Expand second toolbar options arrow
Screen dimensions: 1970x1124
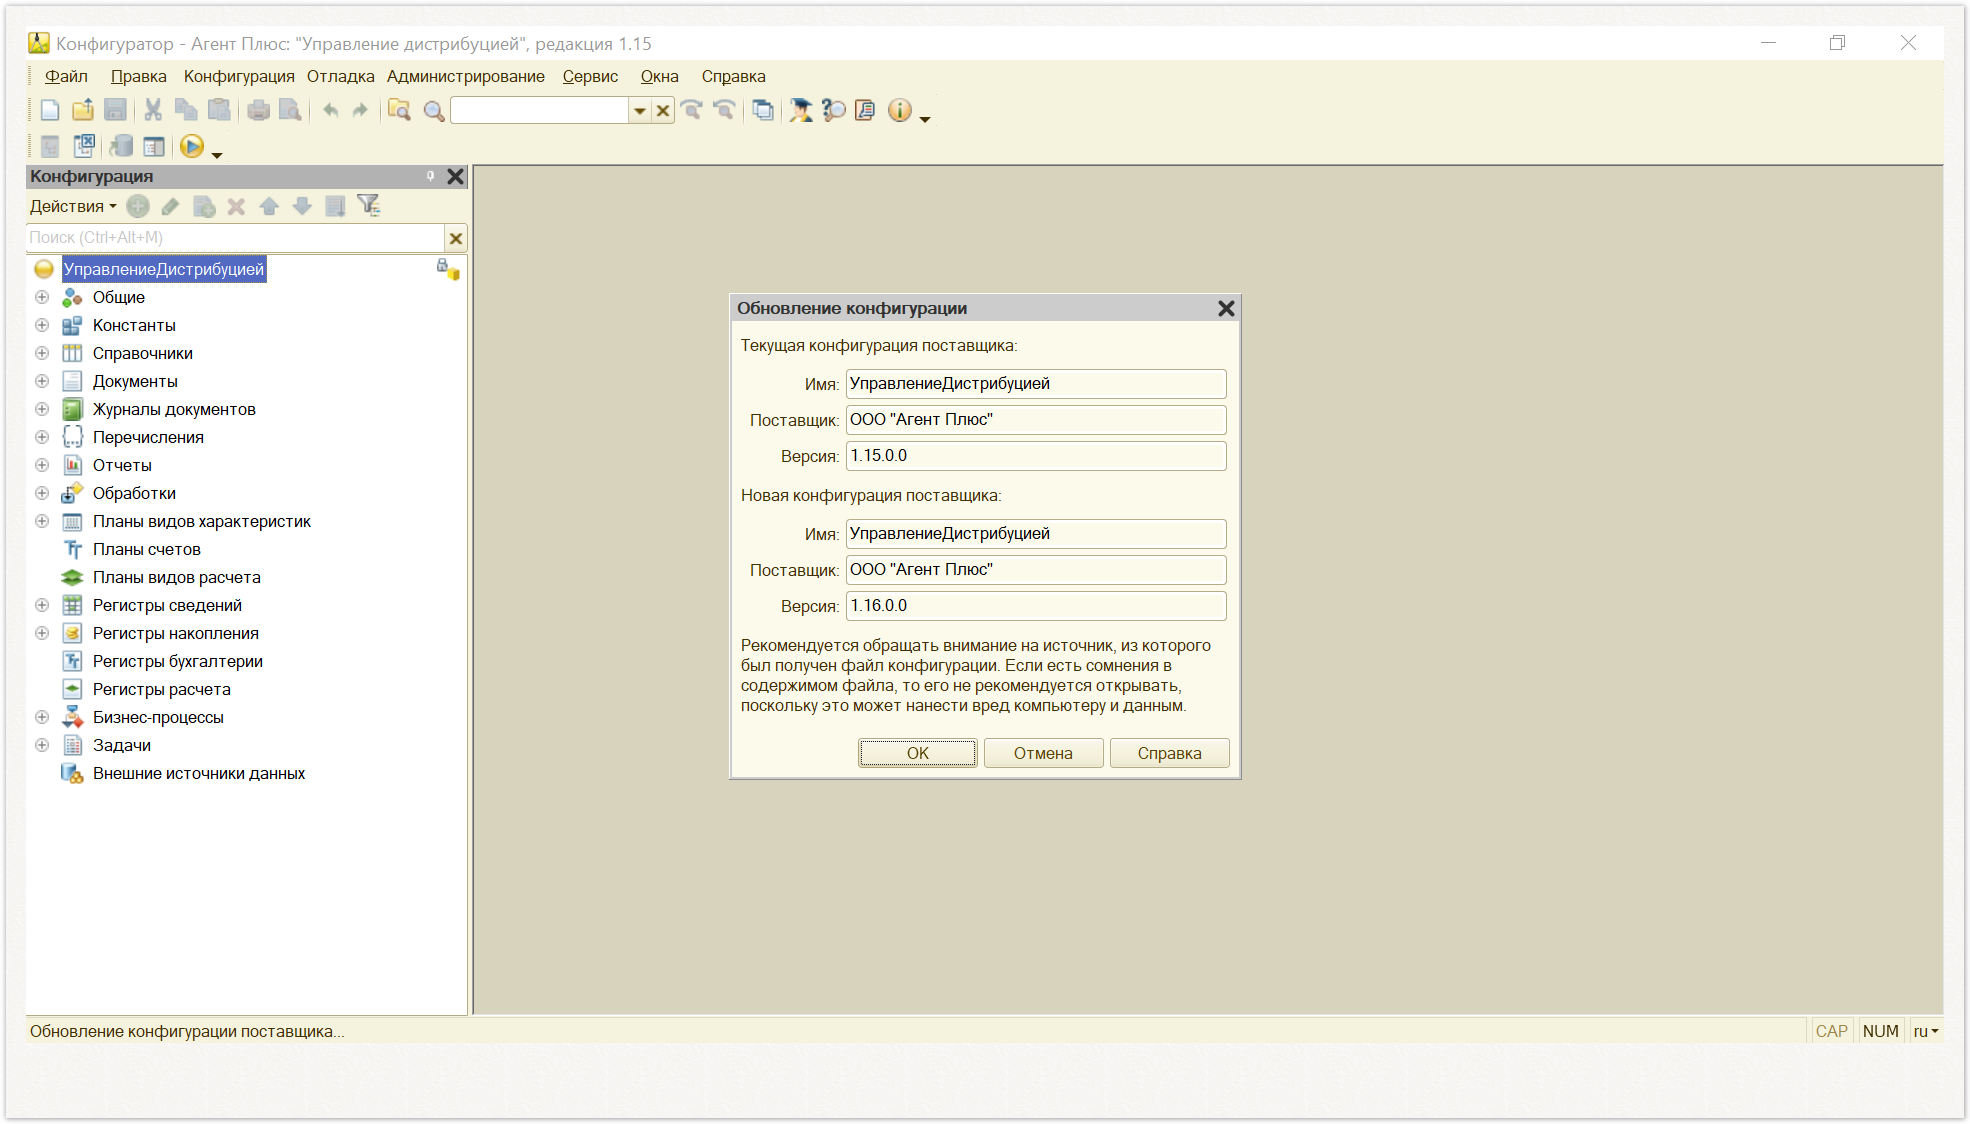(217, 156)
